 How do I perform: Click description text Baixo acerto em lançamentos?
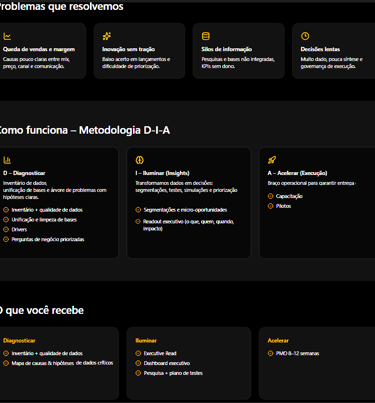136,63
